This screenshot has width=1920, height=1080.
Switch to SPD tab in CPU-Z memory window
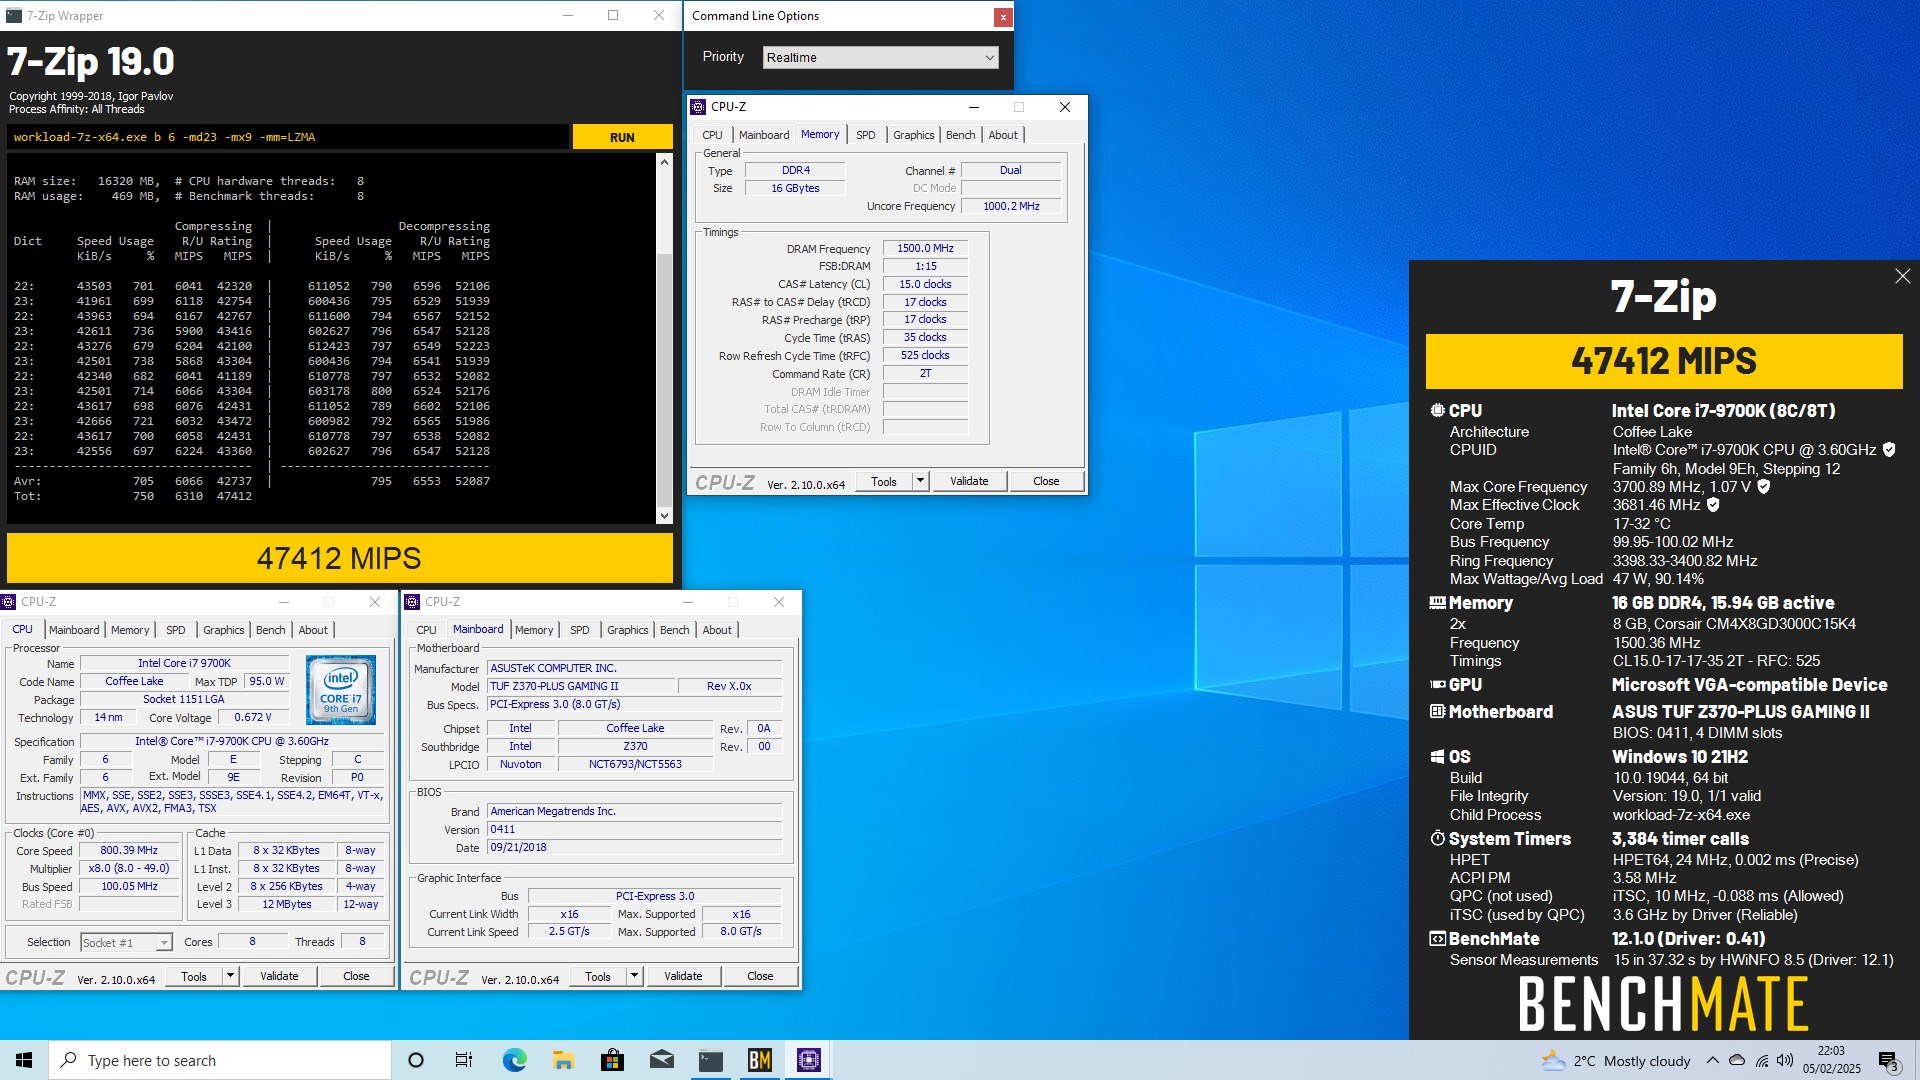pos(866,135)
